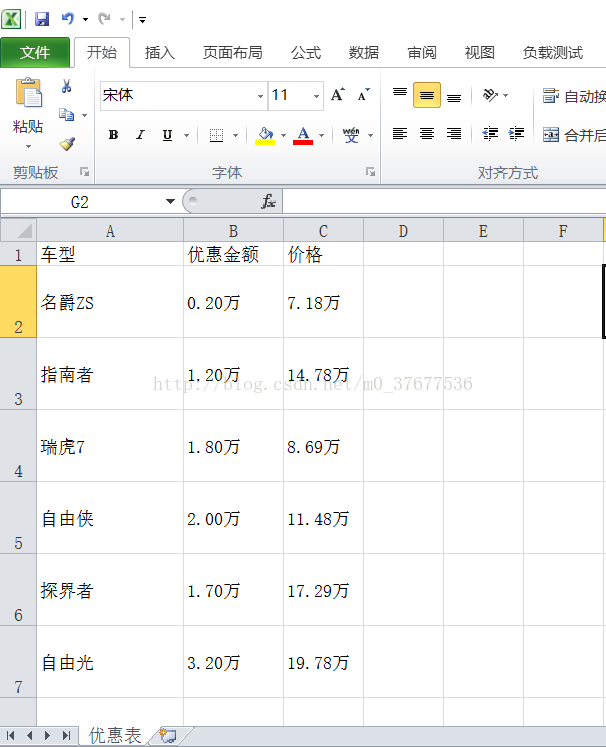Decrease indent icon
This screenshot has height=747, width=606.
490,134
